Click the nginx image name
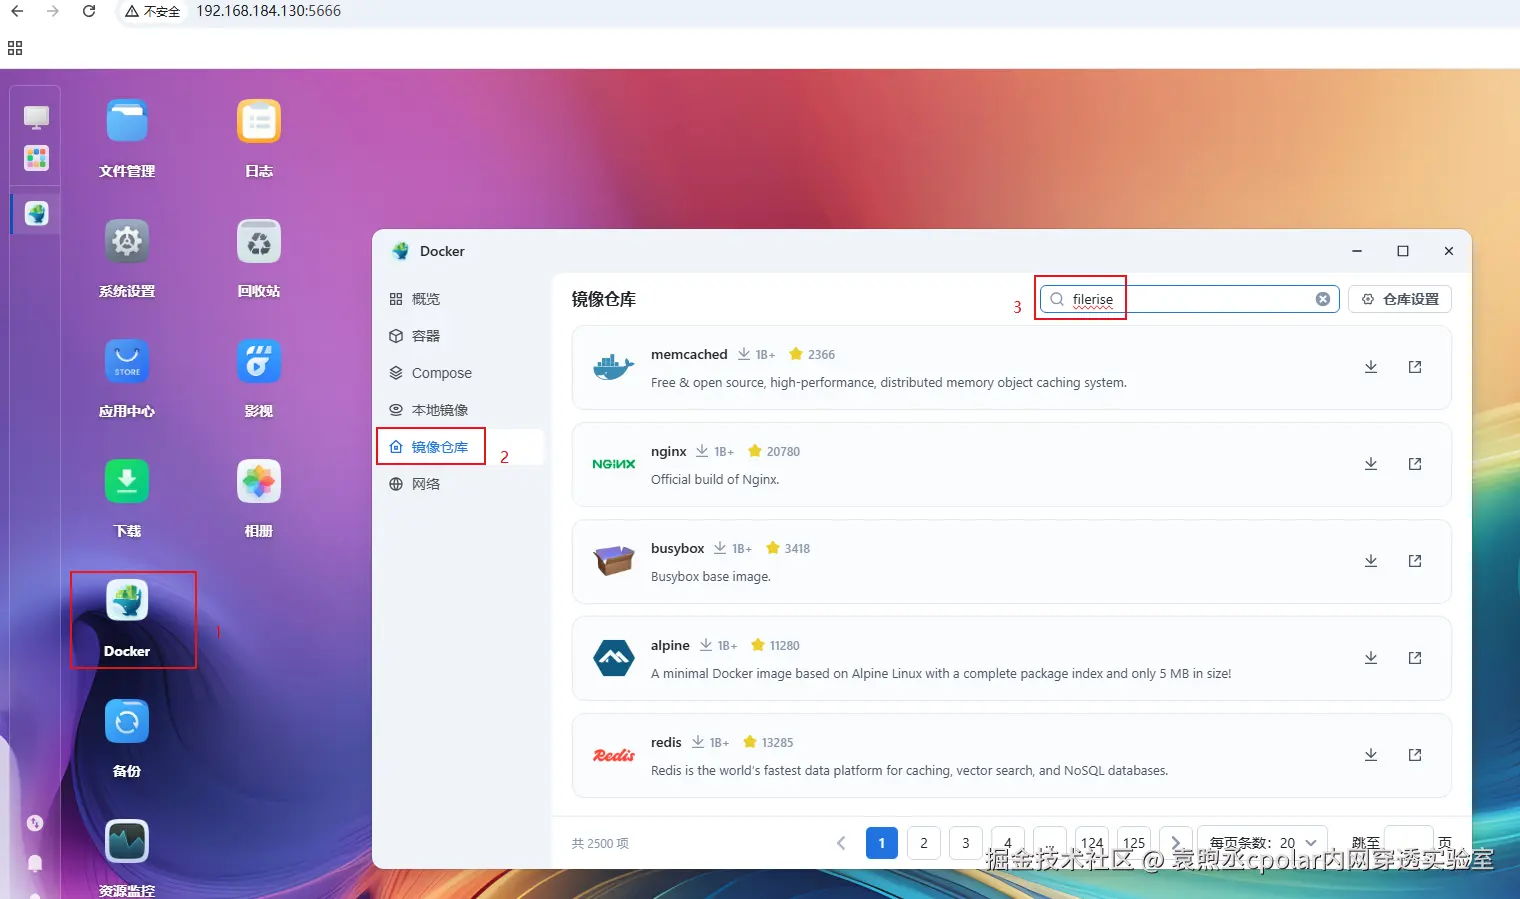The height and width of the screenshot is (899, 1520). coord(669,451)
